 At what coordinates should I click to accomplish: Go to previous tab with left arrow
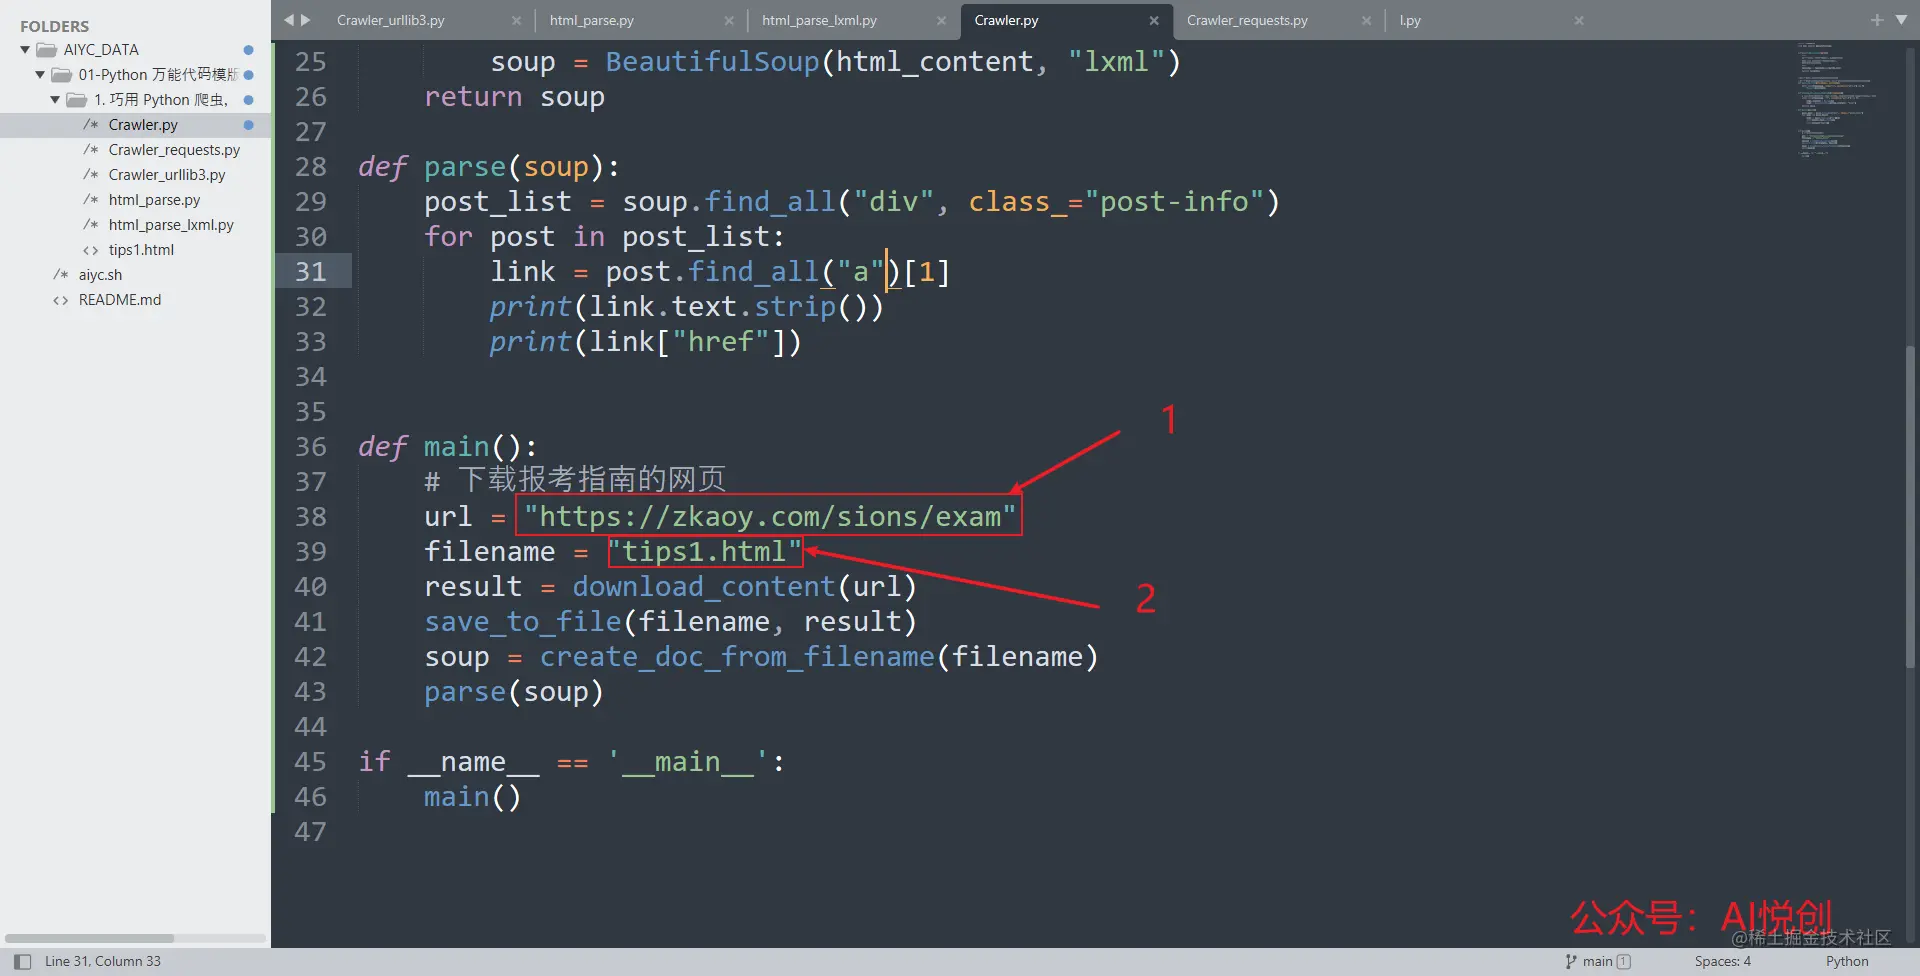click(x=289, y=20)
